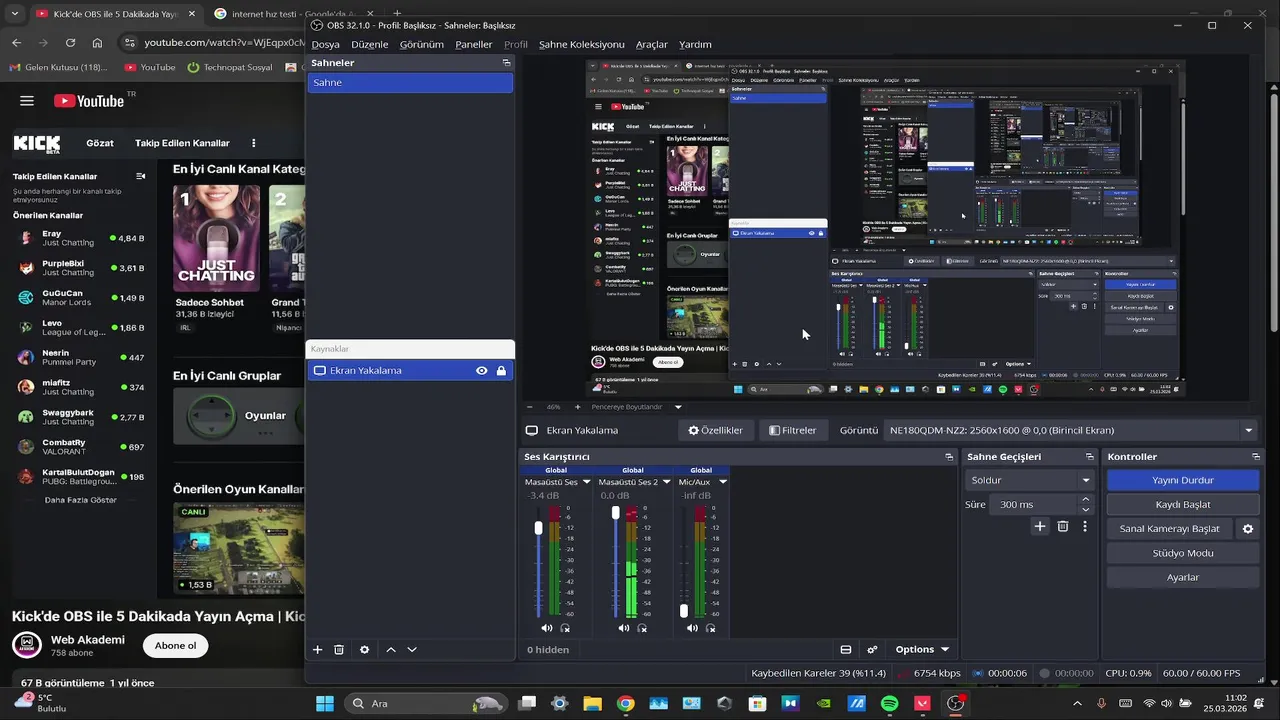
Task: Open Filtreler for the source
Action: (x=793, y=430)
